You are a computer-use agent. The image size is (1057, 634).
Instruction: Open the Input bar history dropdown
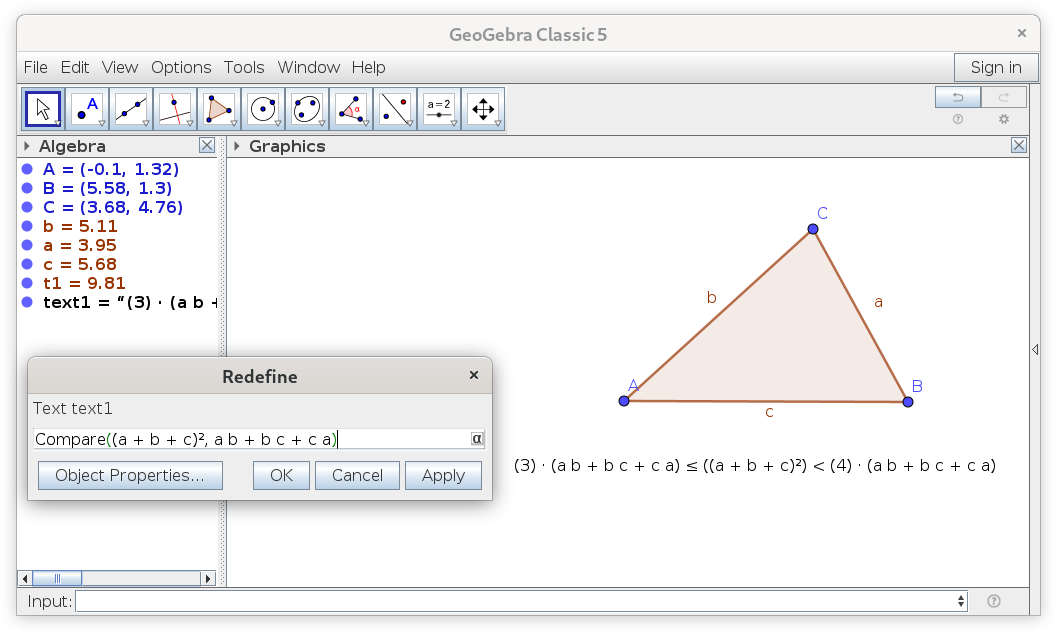tap(961, 601)
